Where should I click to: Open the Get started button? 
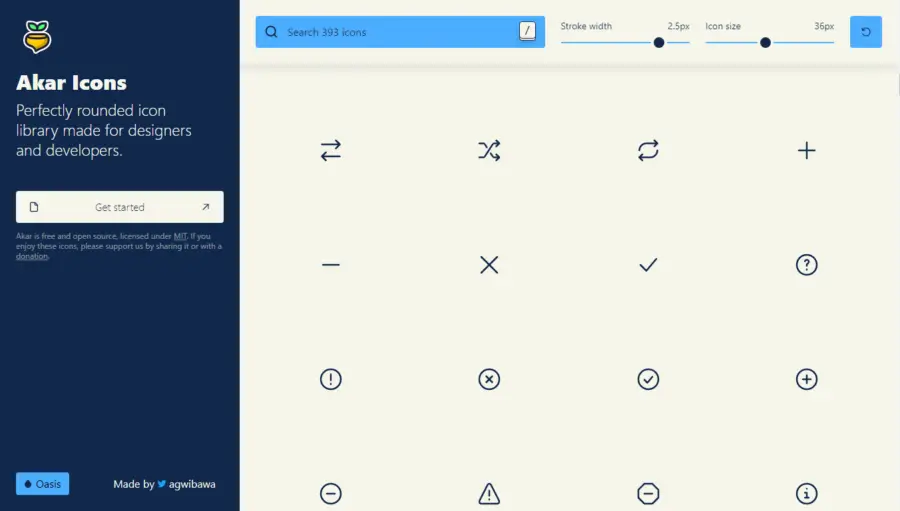tap(119, 207)
